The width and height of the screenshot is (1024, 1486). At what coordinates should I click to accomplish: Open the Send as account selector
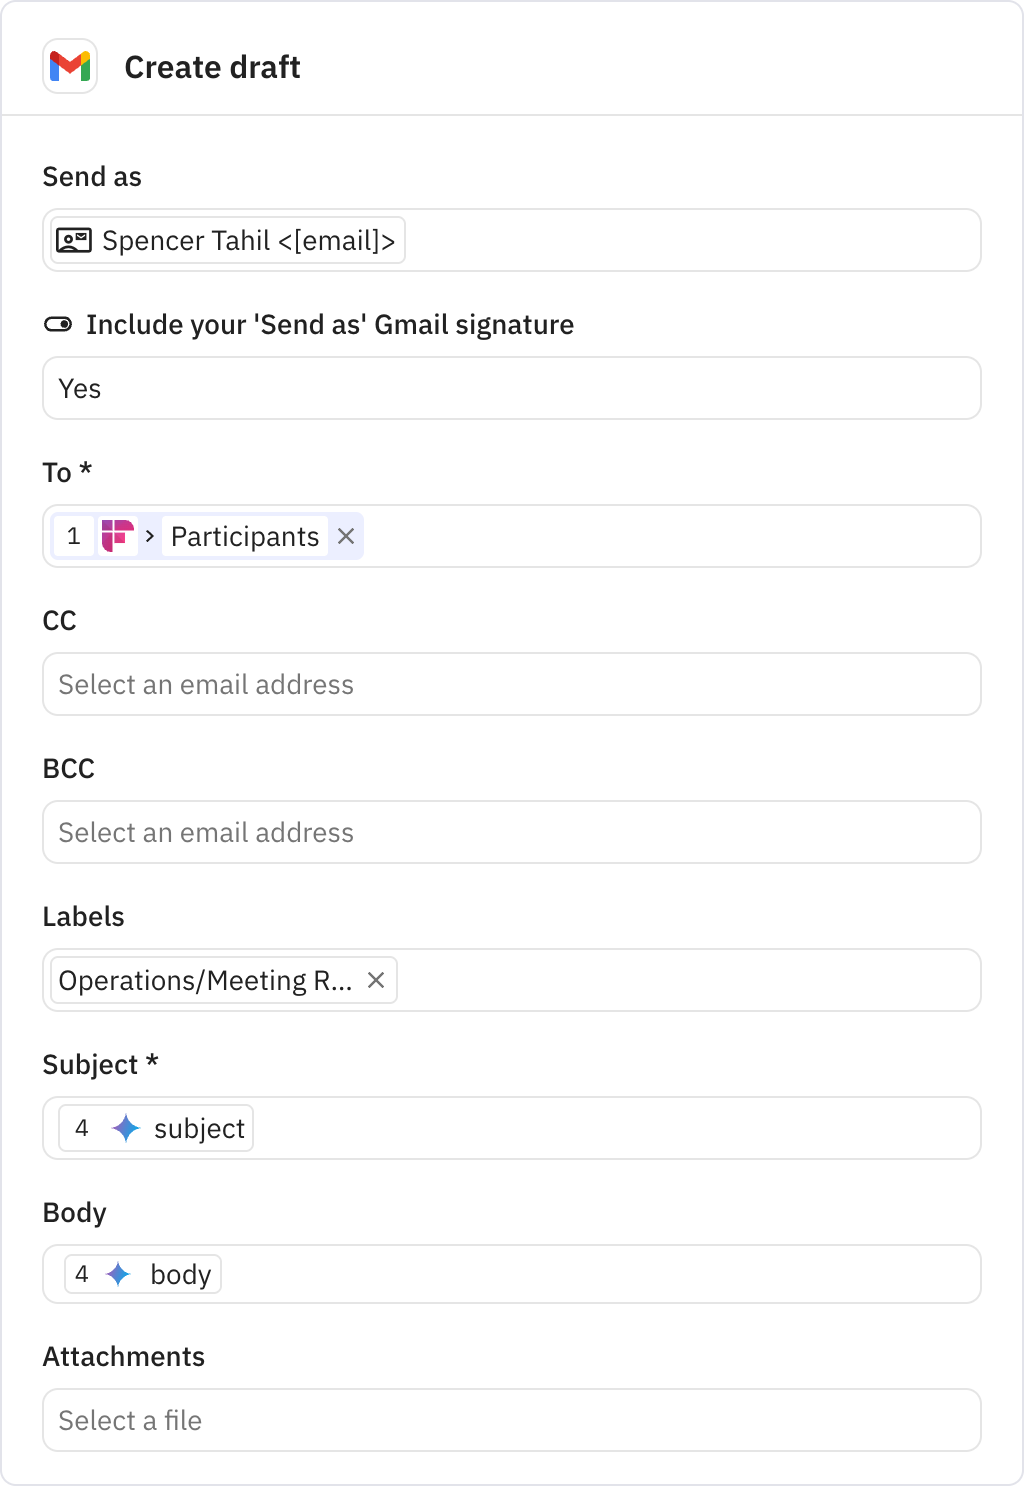coord(690,241)
